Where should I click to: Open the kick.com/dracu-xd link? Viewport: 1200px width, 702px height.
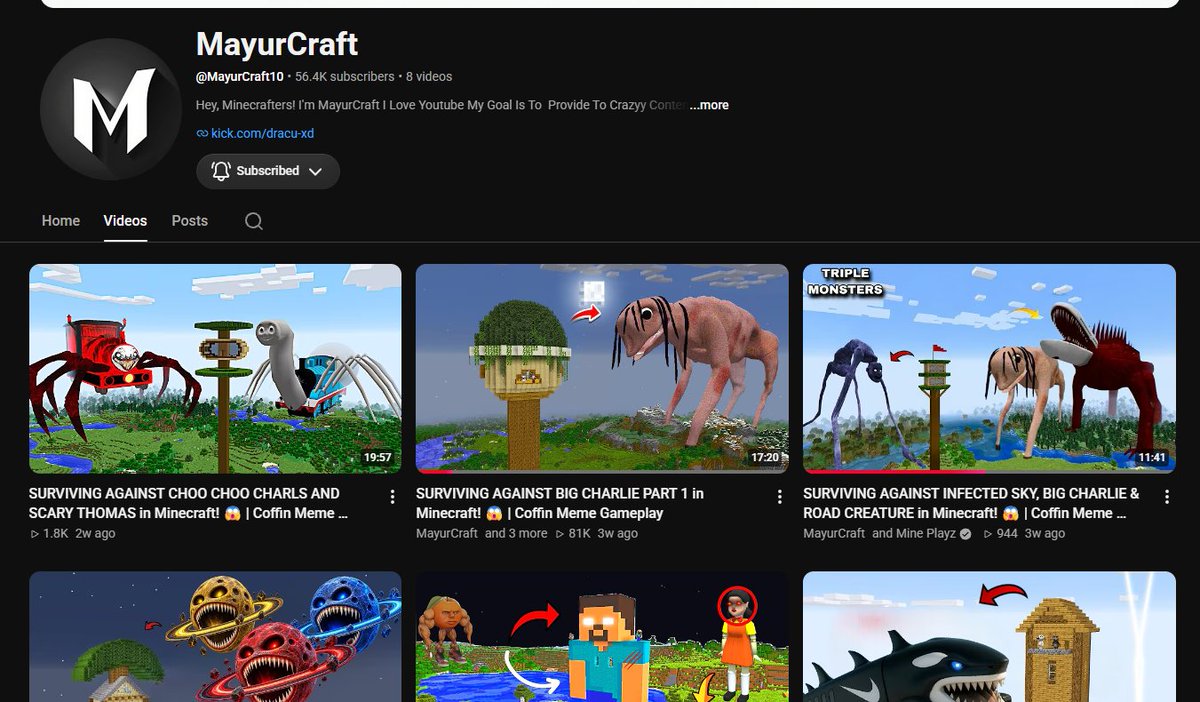click(x=263, y=133)
